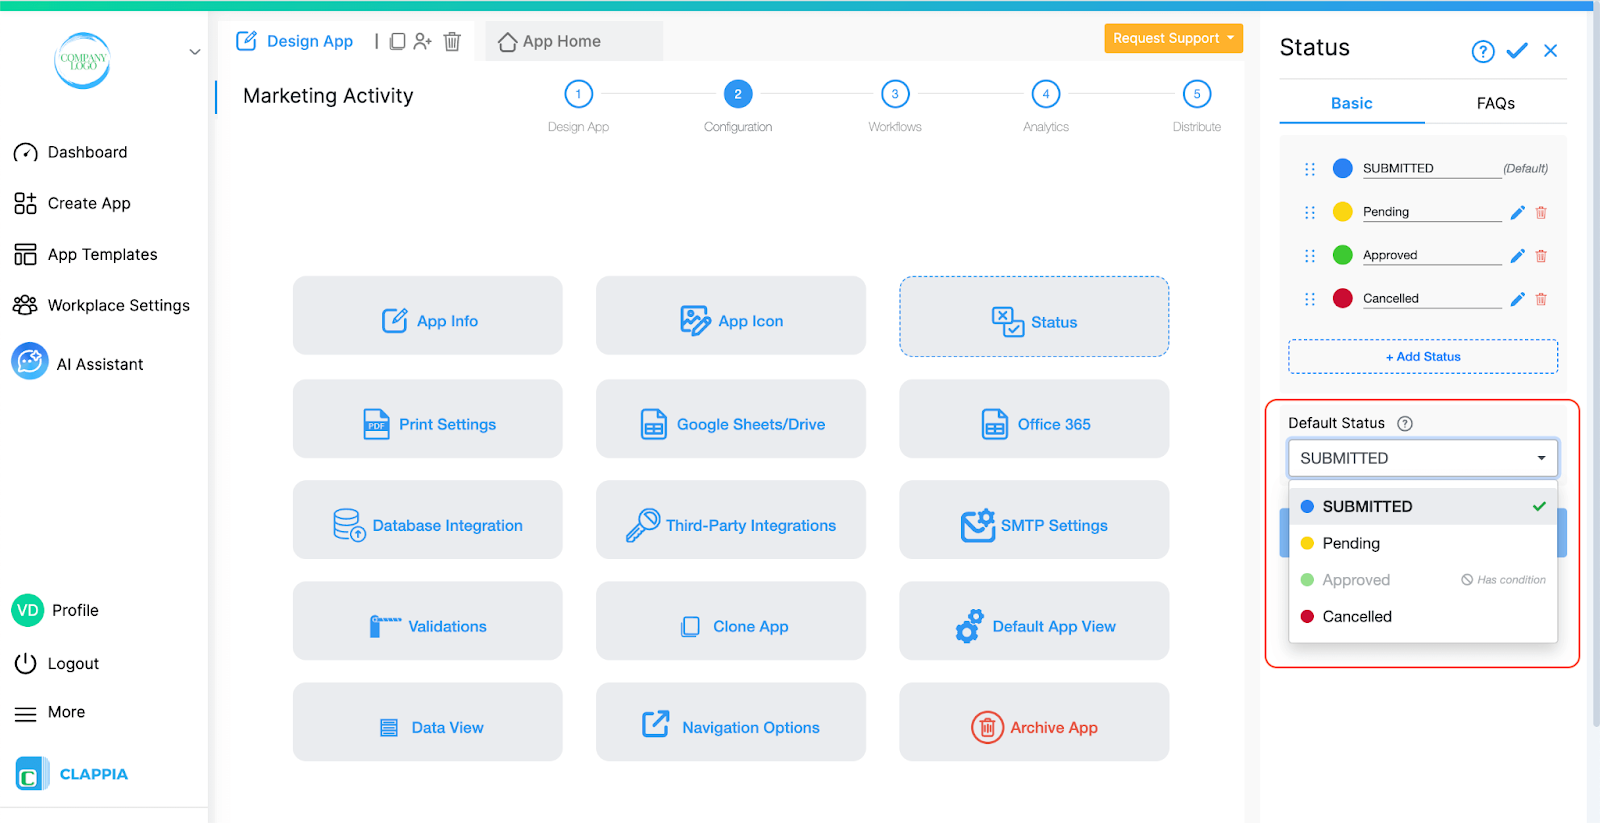Choose Cancelled in default status list
The height and width of the screenshot is (823, 1600).
[1423, 616]
